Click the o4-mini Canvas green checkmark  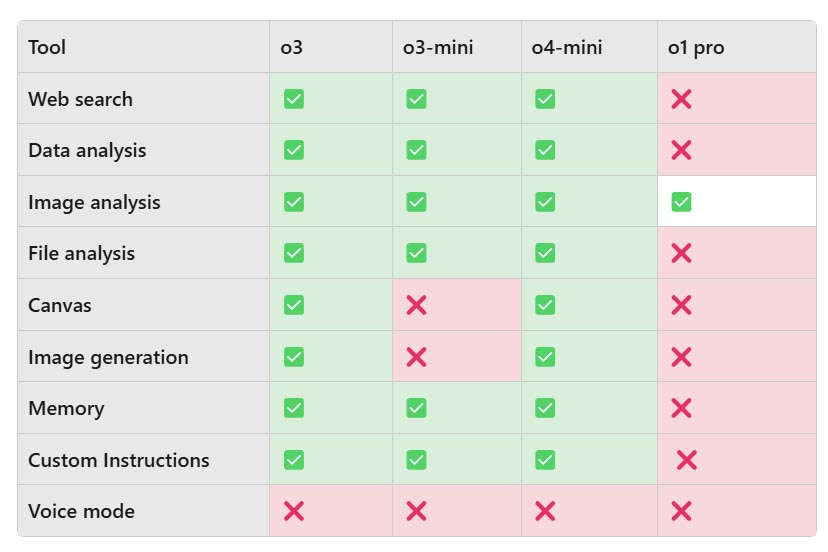[545, 305]
